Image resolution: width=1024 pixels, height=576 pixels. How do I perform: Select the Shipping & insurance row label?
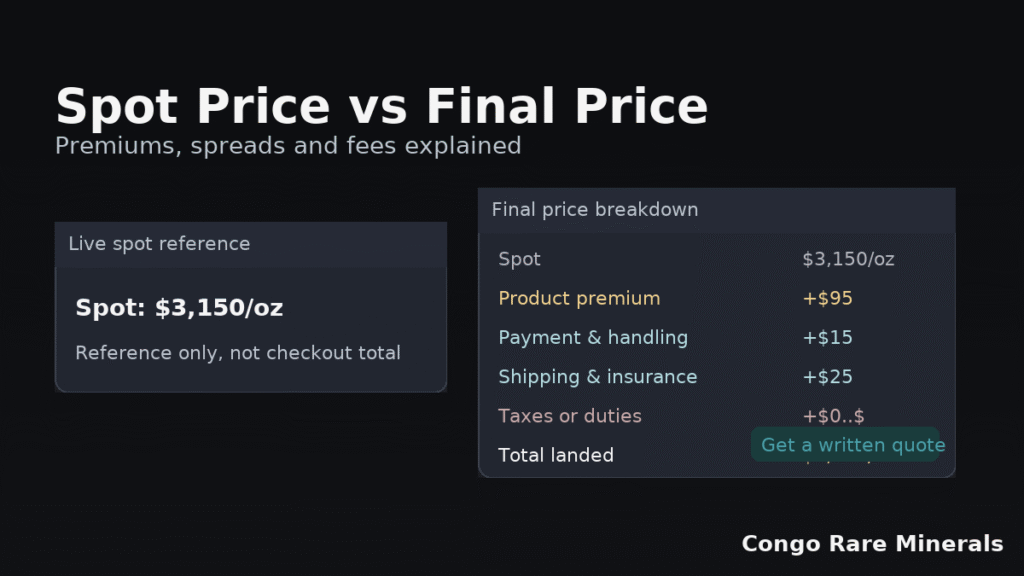(598, 377)
